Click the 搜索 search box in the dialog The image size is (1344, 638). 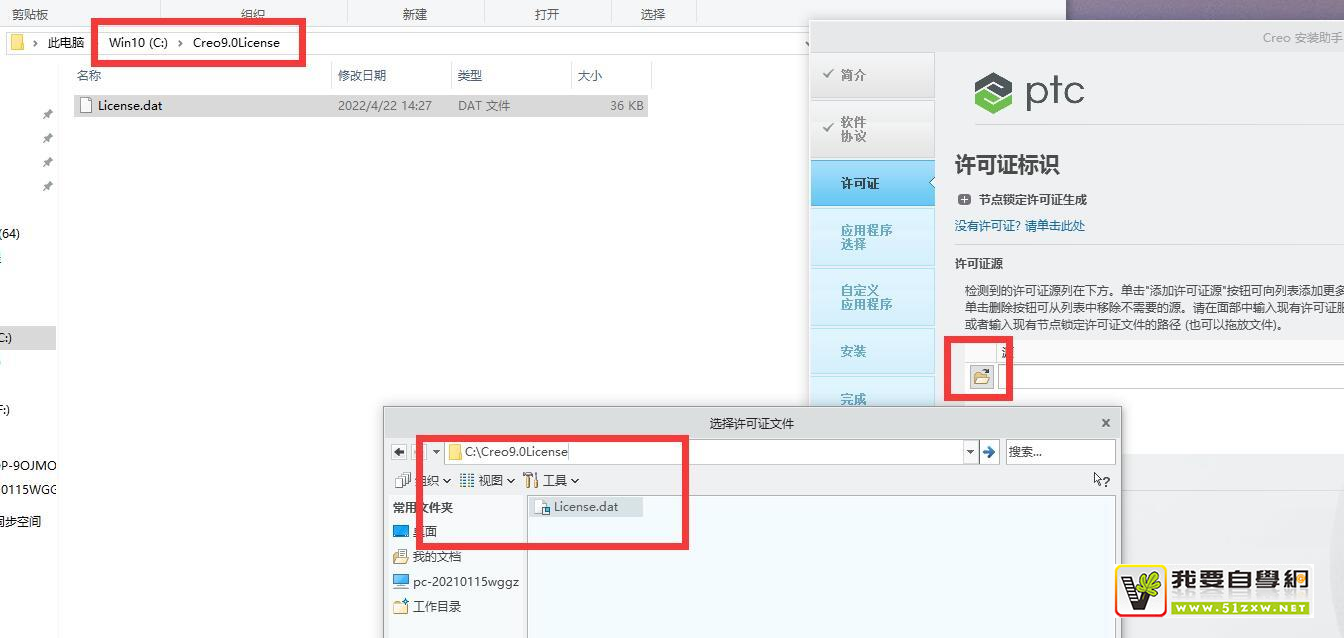1060,452
